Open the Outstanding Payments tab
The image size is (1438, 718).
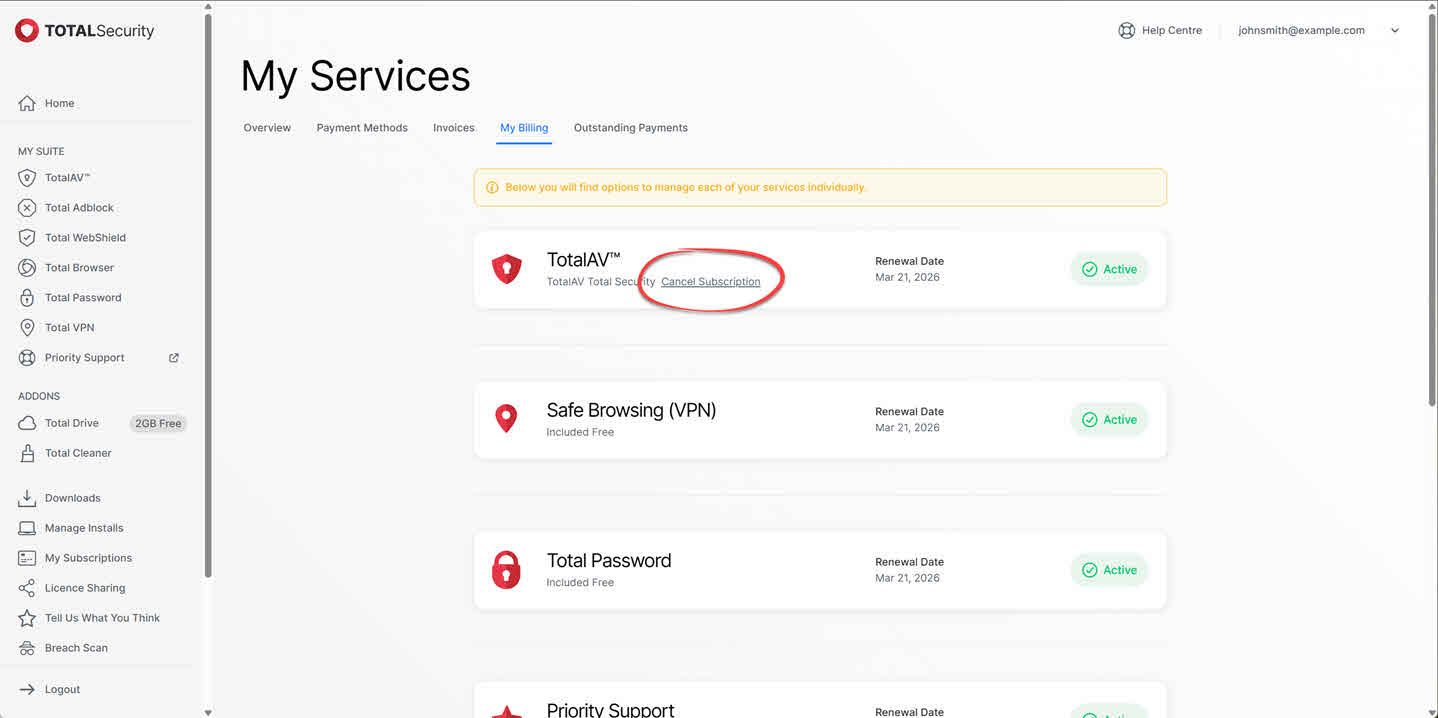point(630,128)
